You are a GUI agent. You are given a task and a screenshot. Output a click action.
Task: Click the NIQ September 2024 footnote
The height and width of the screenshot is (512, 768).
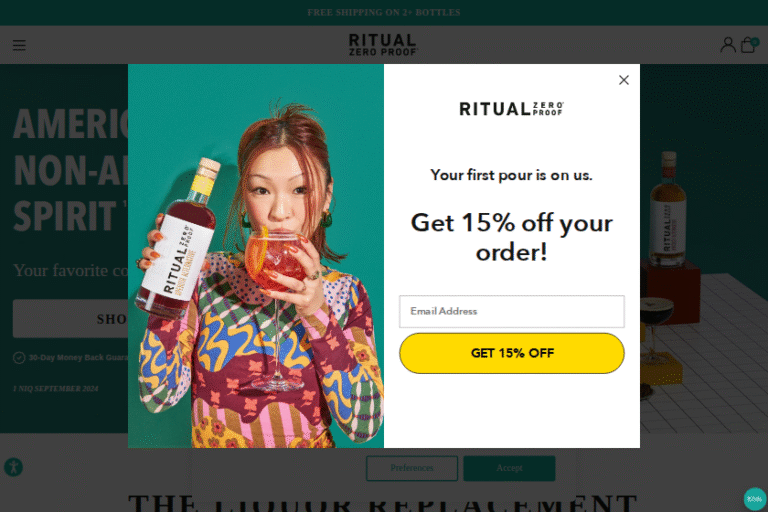(55, 389)
